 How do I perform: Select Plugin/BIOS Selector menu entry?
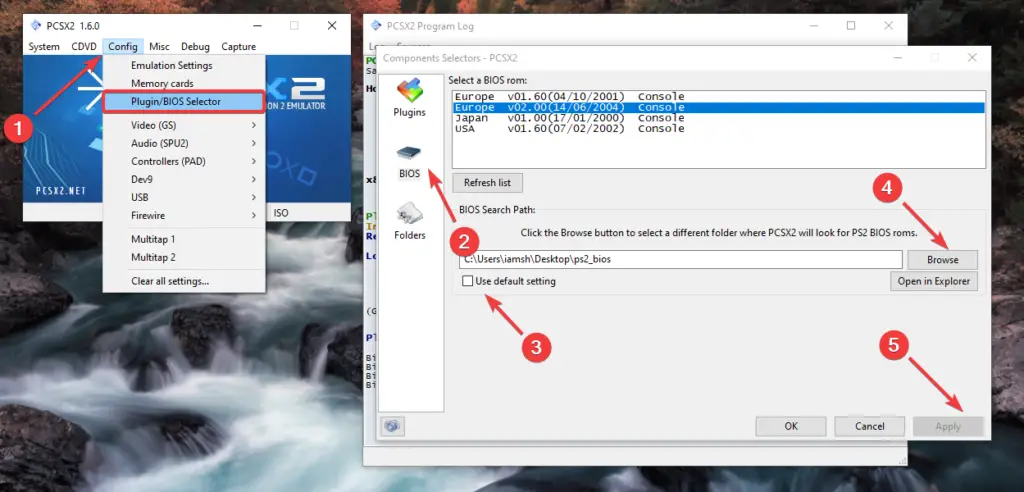click(x=184, y=102)
